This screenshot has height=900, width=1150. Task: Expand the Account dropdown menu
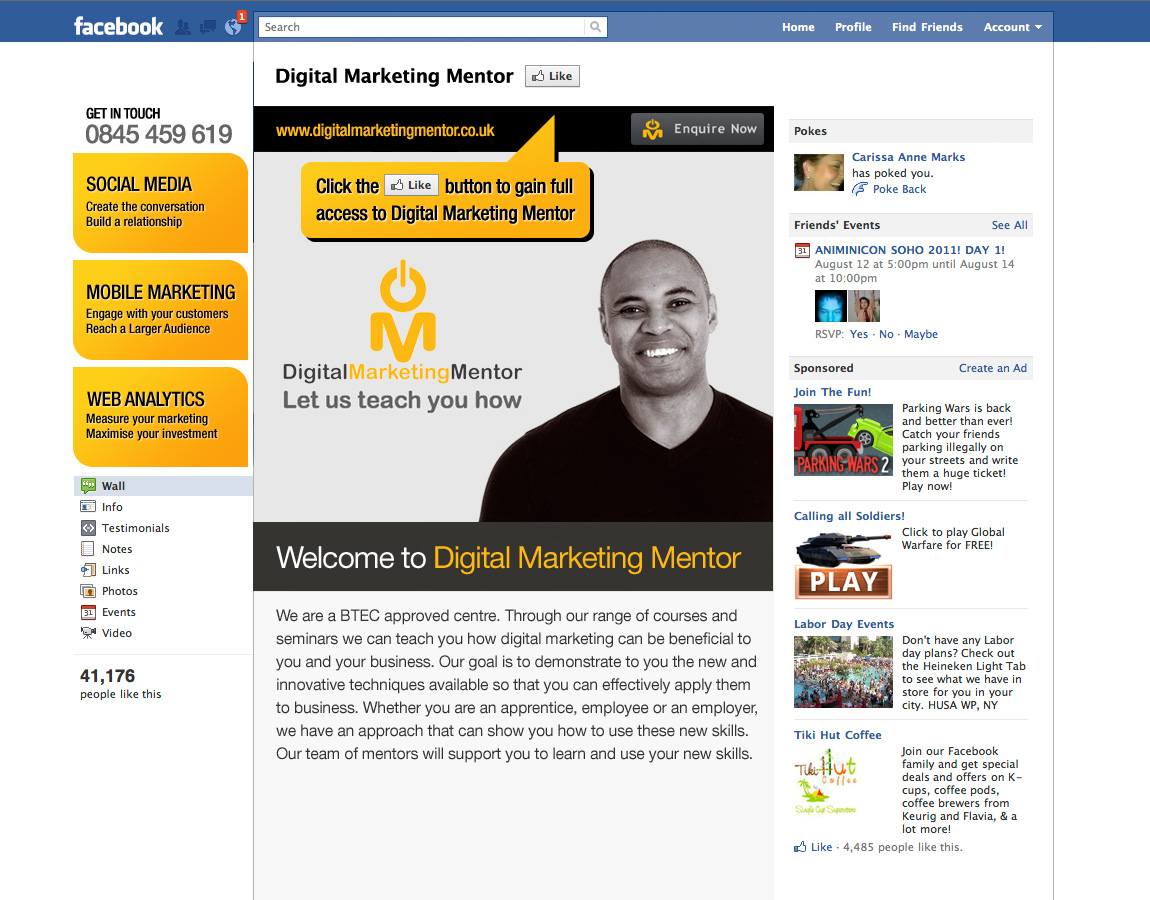[x=1012, y=27]
